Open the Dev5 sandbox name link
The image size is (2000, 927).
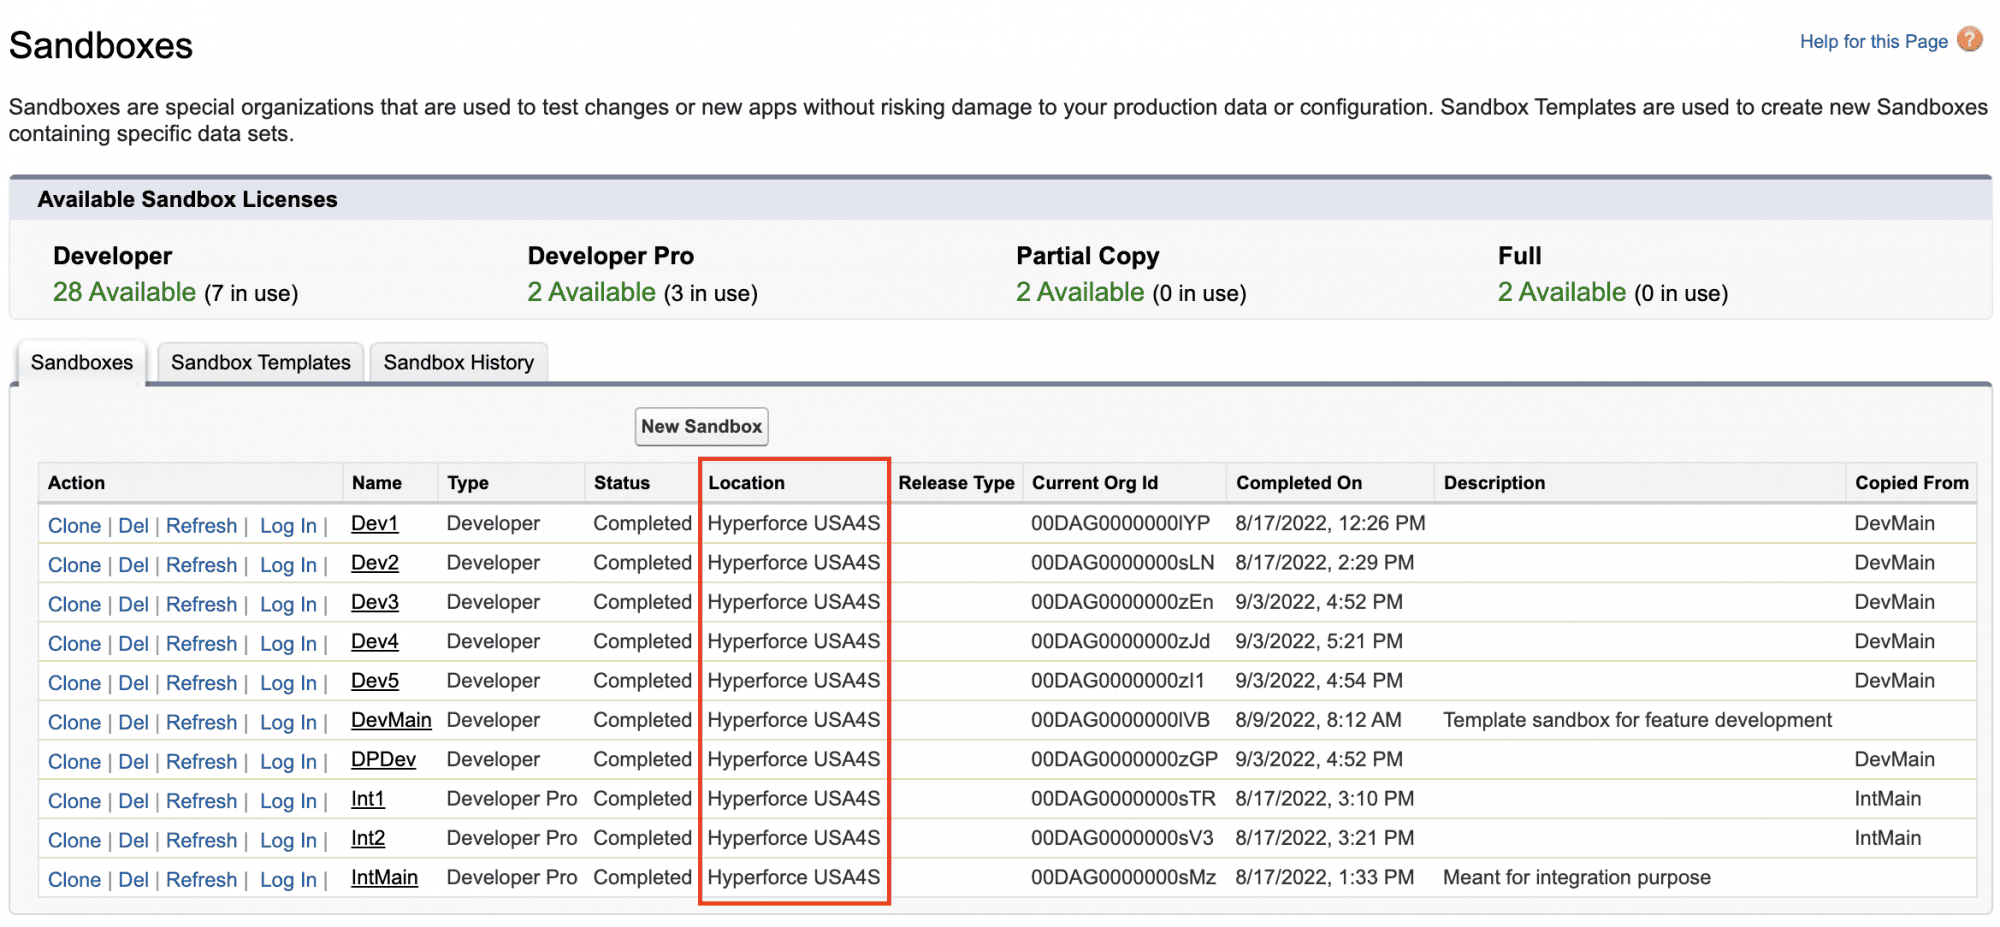[375, 681]
